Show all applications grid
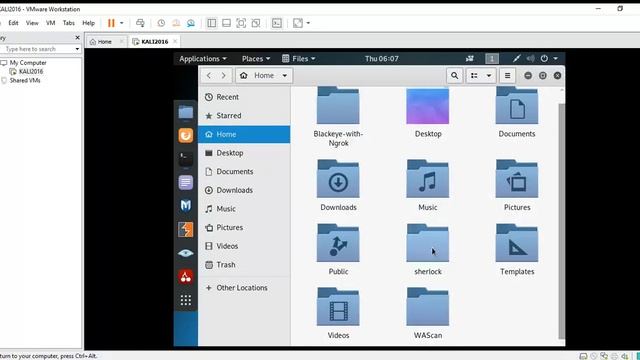 (186, 300)
